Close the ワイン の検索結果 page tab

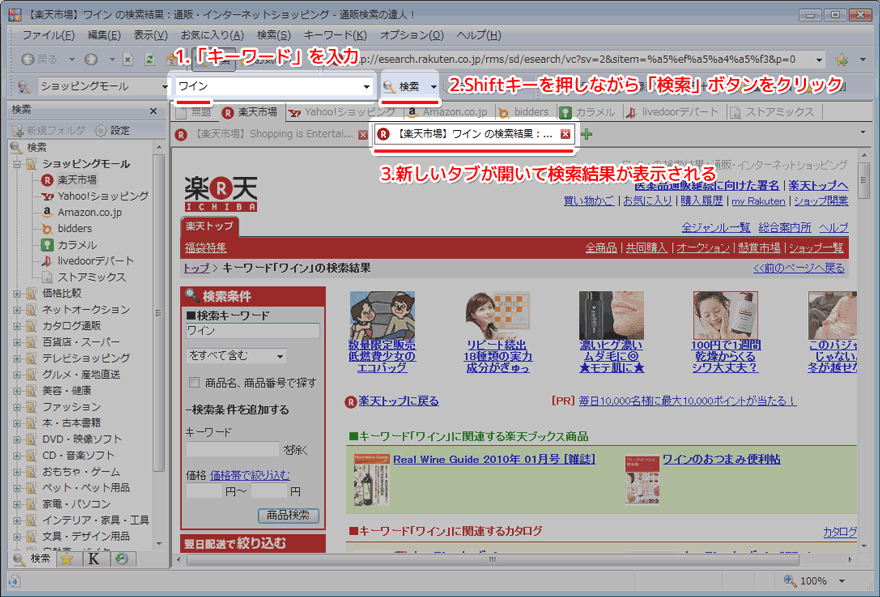tap(565, 134)
